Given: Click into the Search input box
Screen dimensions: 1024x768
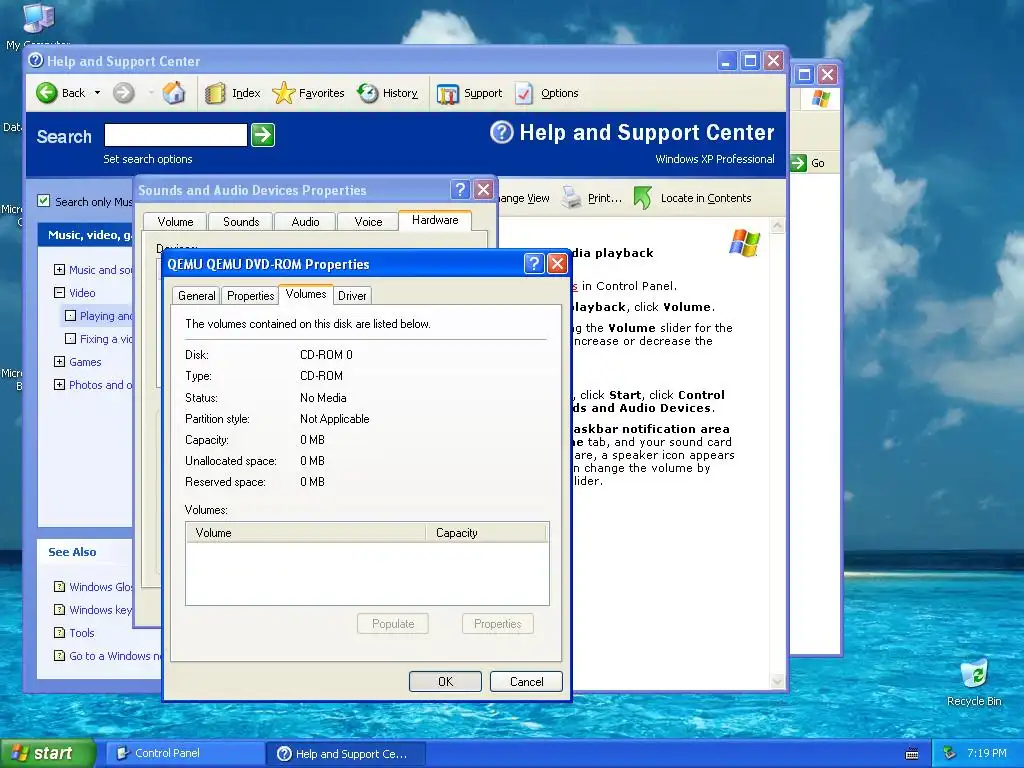Looking at the screenshot, I should point(176,135).
